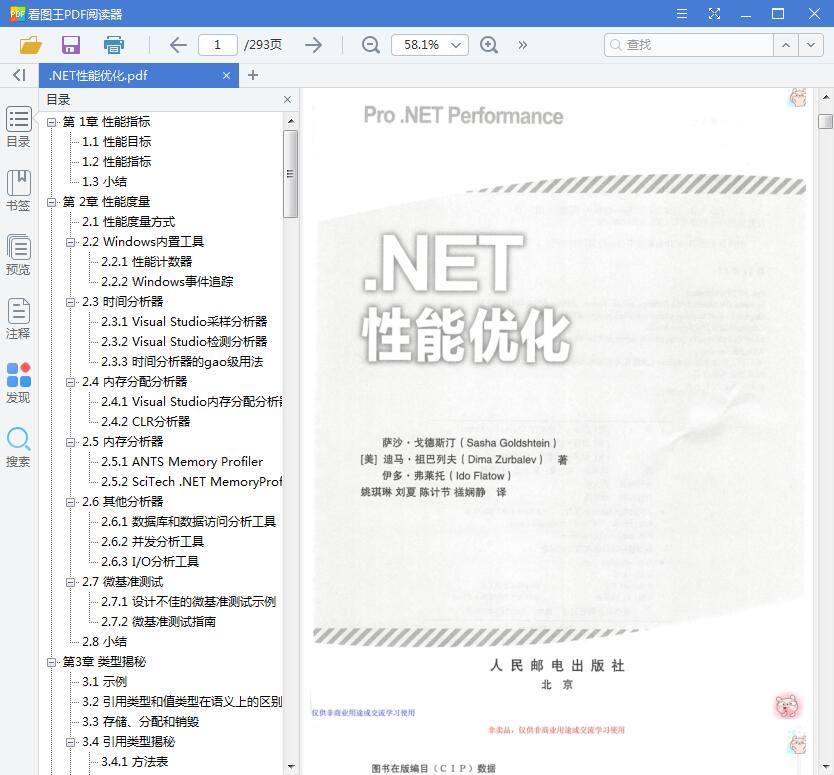Collapse 2.5 内存分析器 node
The image size is (834, 775).
[70, 443]
